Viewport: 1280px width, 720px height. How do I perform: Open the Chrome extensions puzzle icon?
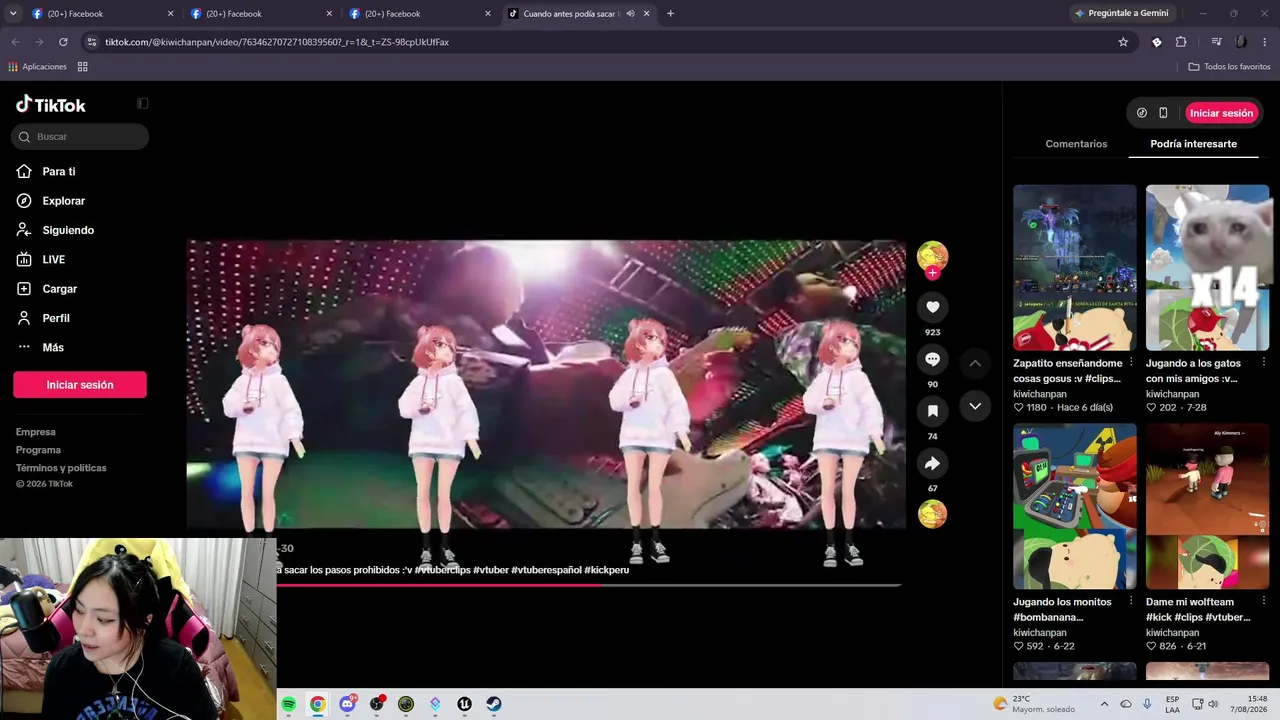click(1181, 42)
